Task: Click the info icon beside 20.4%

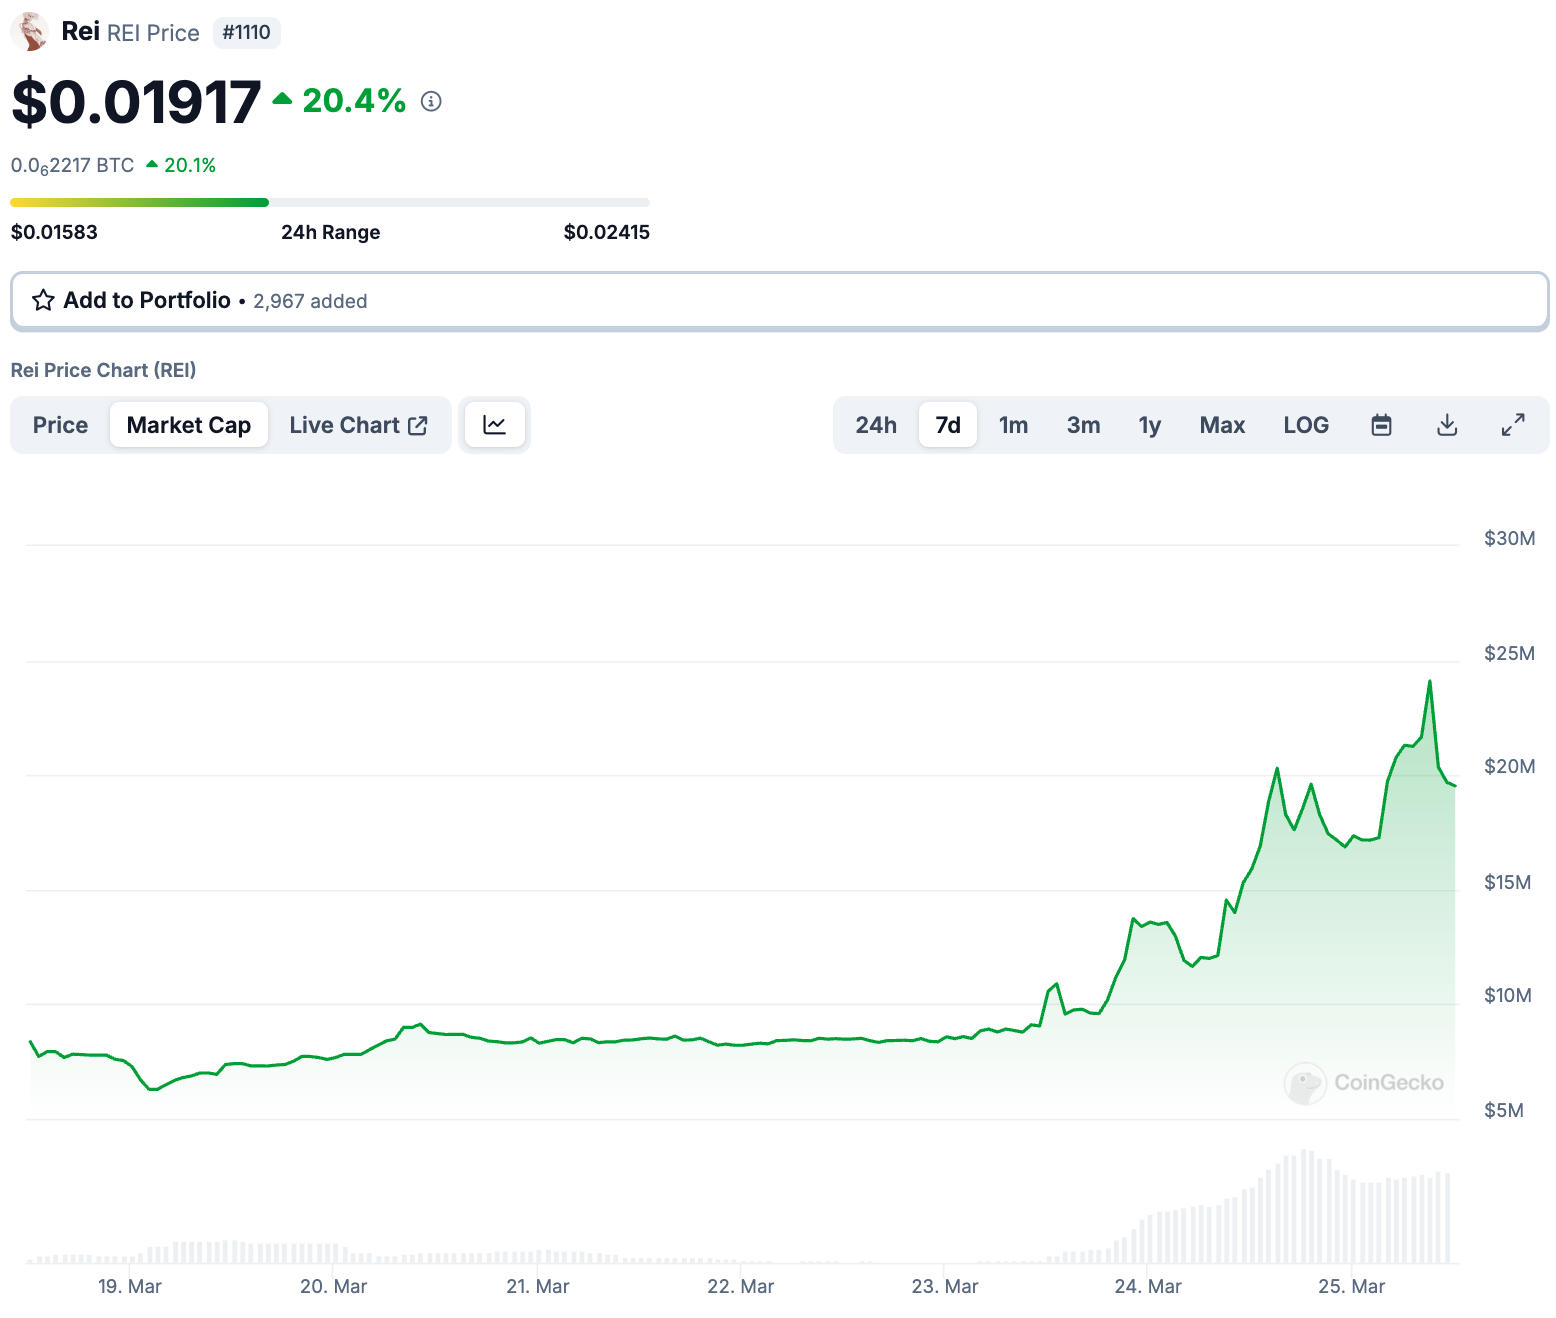Action: tap(431, 101)
